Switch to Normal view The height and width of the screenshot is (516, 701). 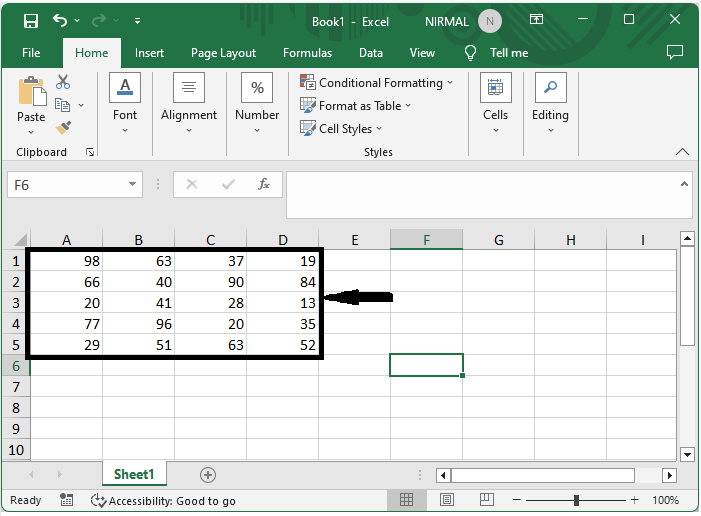[x=406, y=499]
